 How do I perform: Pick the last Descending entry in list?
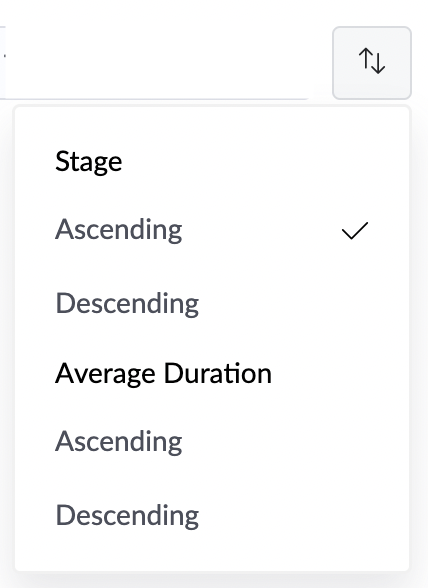(x=212, y=515)
